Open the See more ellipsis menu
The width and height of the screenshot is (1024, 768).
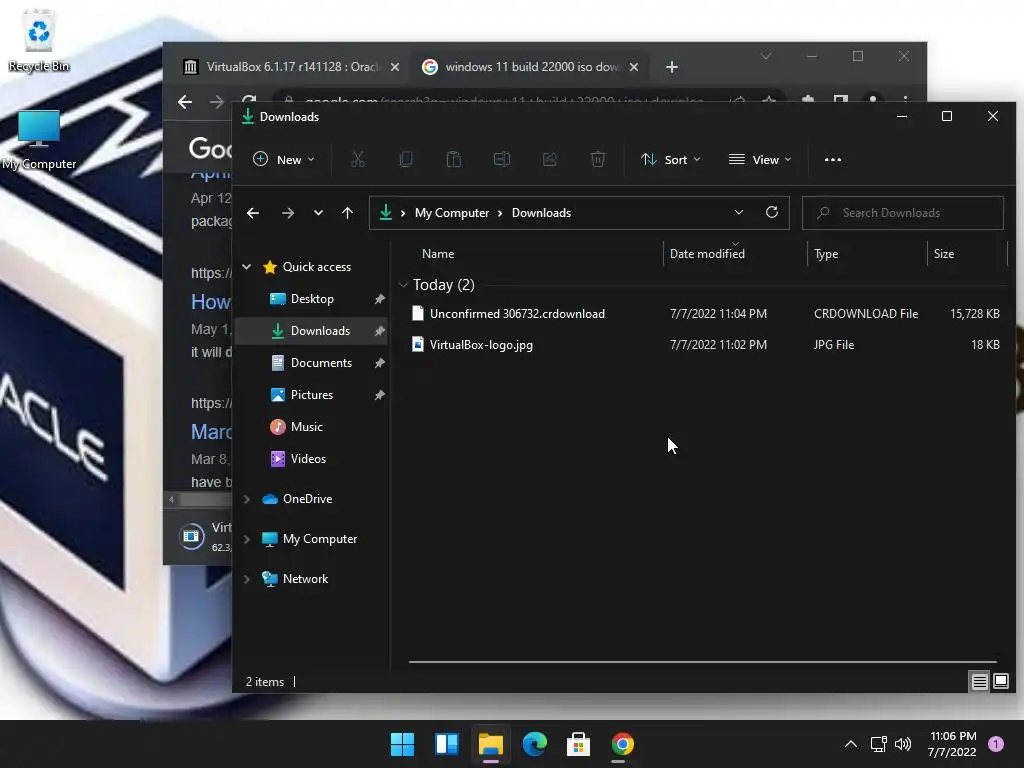pos(833,159)
